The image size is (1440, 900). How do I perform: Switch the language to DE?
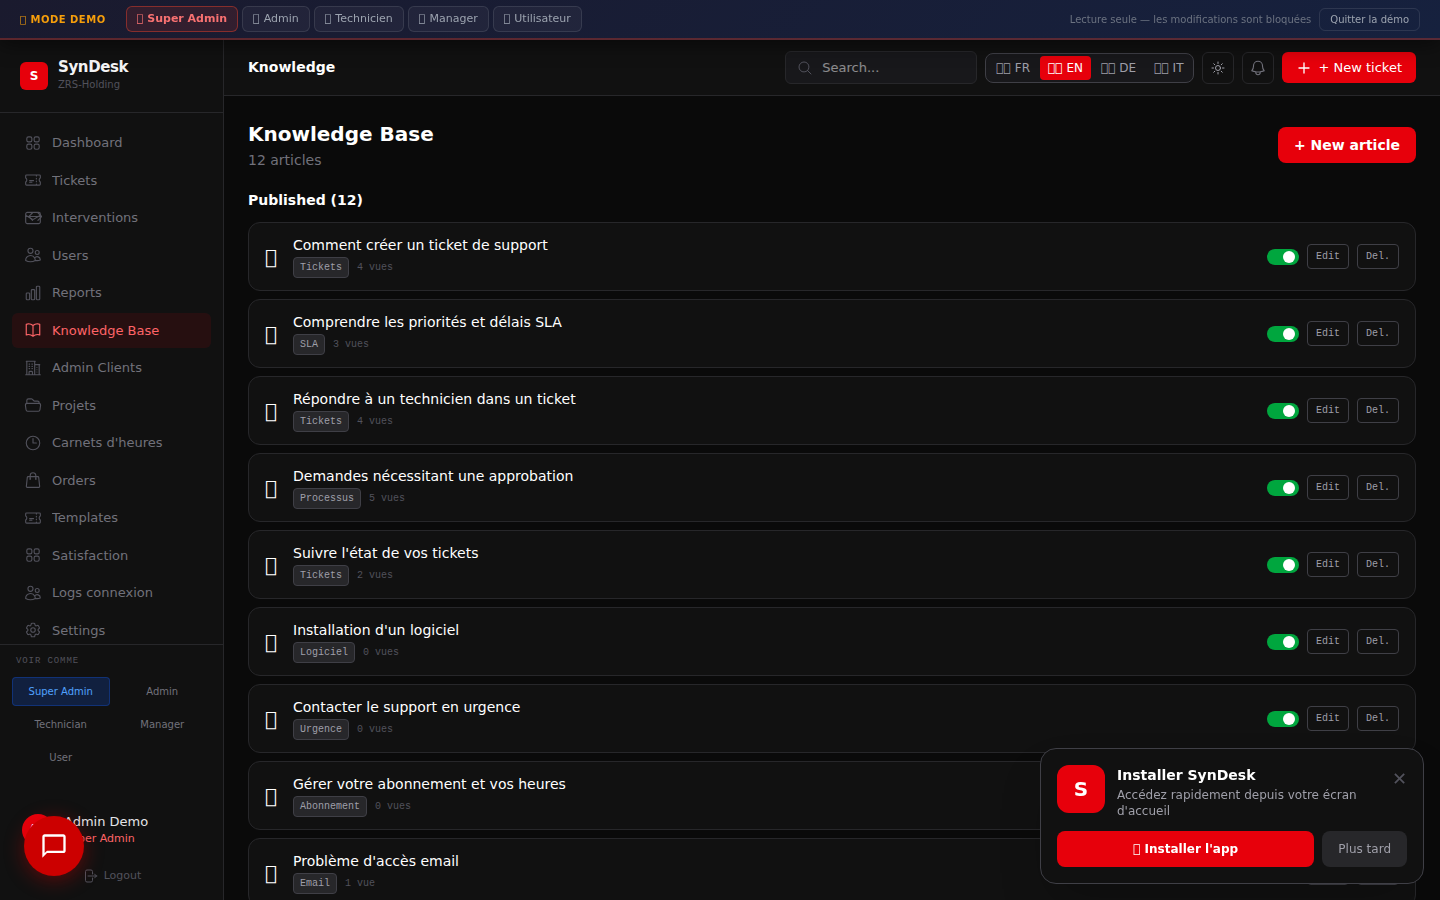coord(1118,68)
